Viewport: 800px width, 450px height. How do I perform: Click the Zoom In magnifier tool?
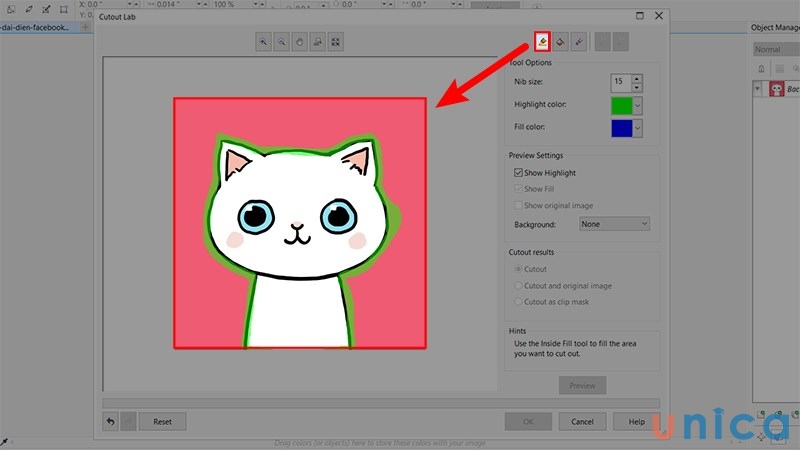[264, 41]
